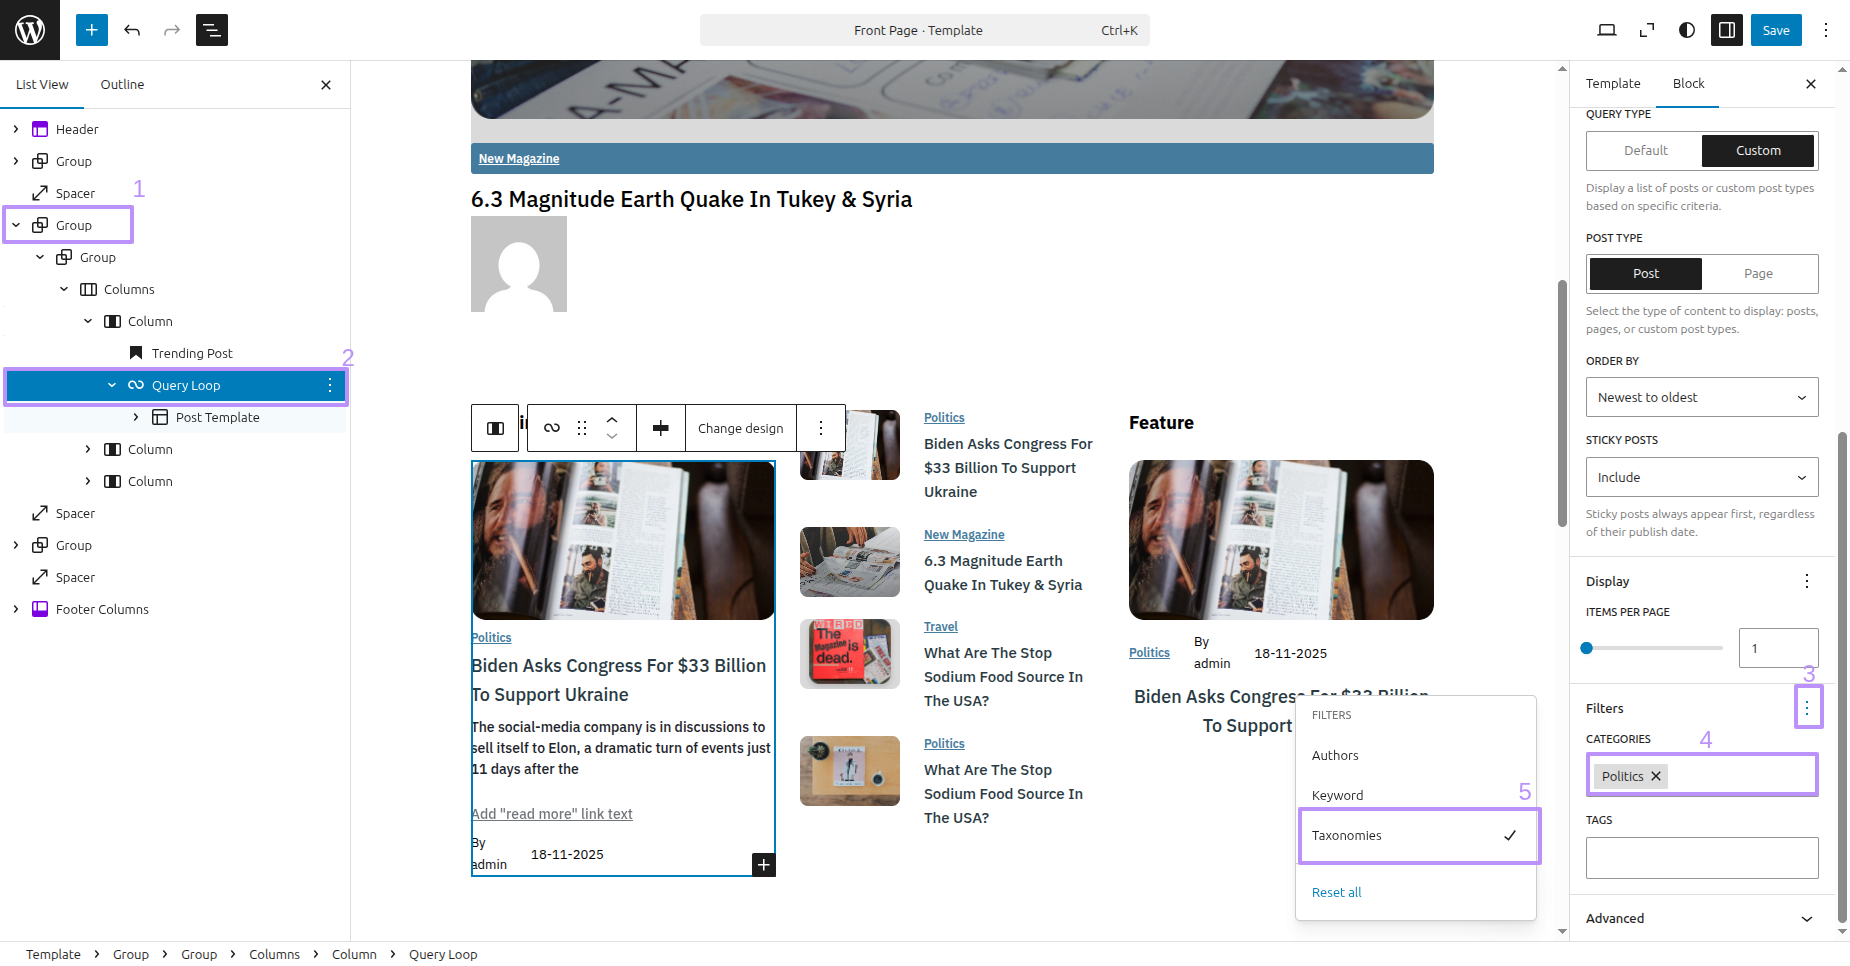The width and height of the screenshot is (1850, 966).
Task: Click the Save button
Action: (x=1776, y=30)
